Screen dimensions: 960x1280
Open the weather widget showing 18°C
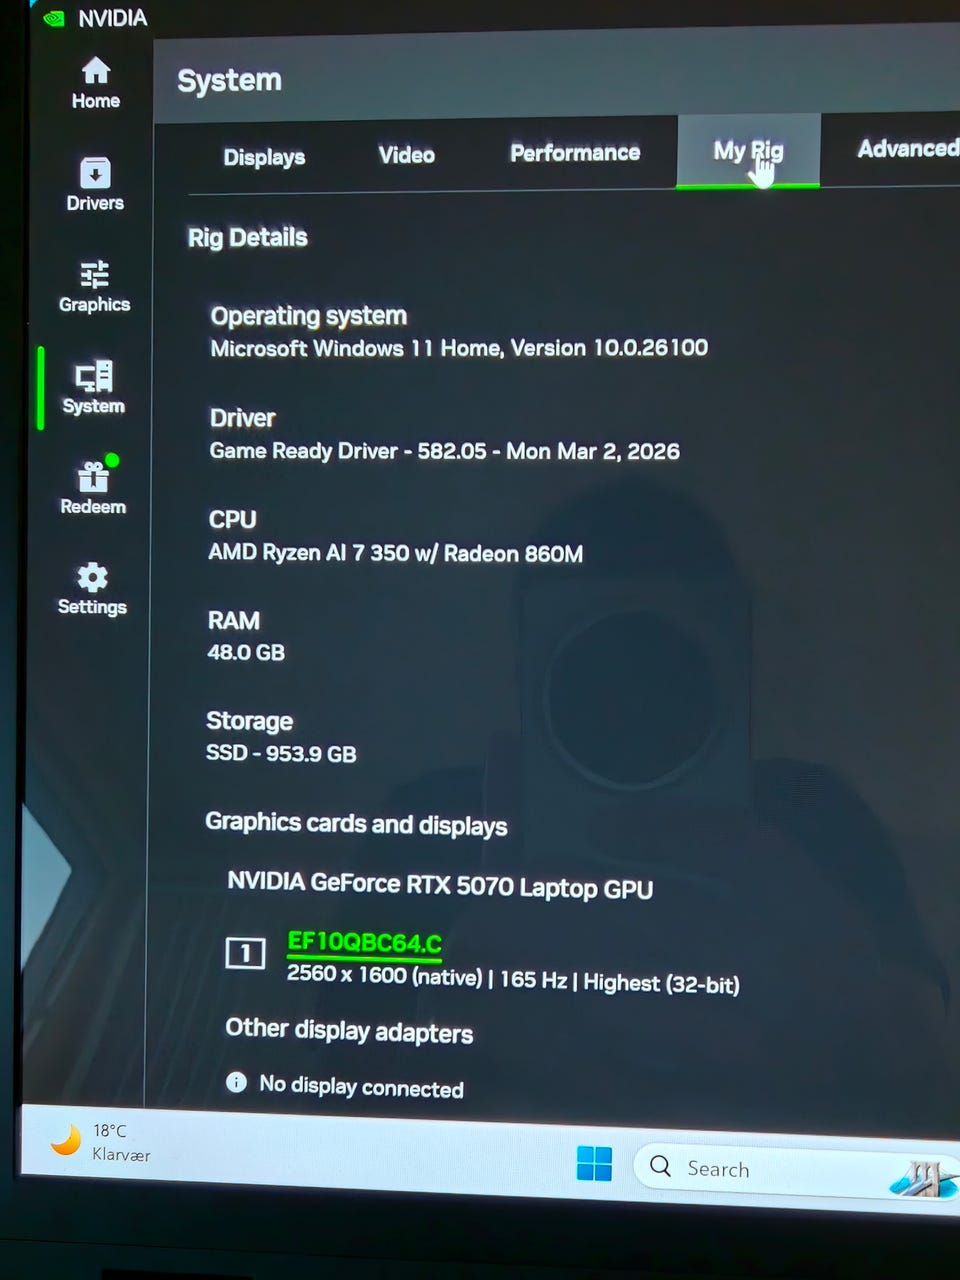coord(100,1141)
